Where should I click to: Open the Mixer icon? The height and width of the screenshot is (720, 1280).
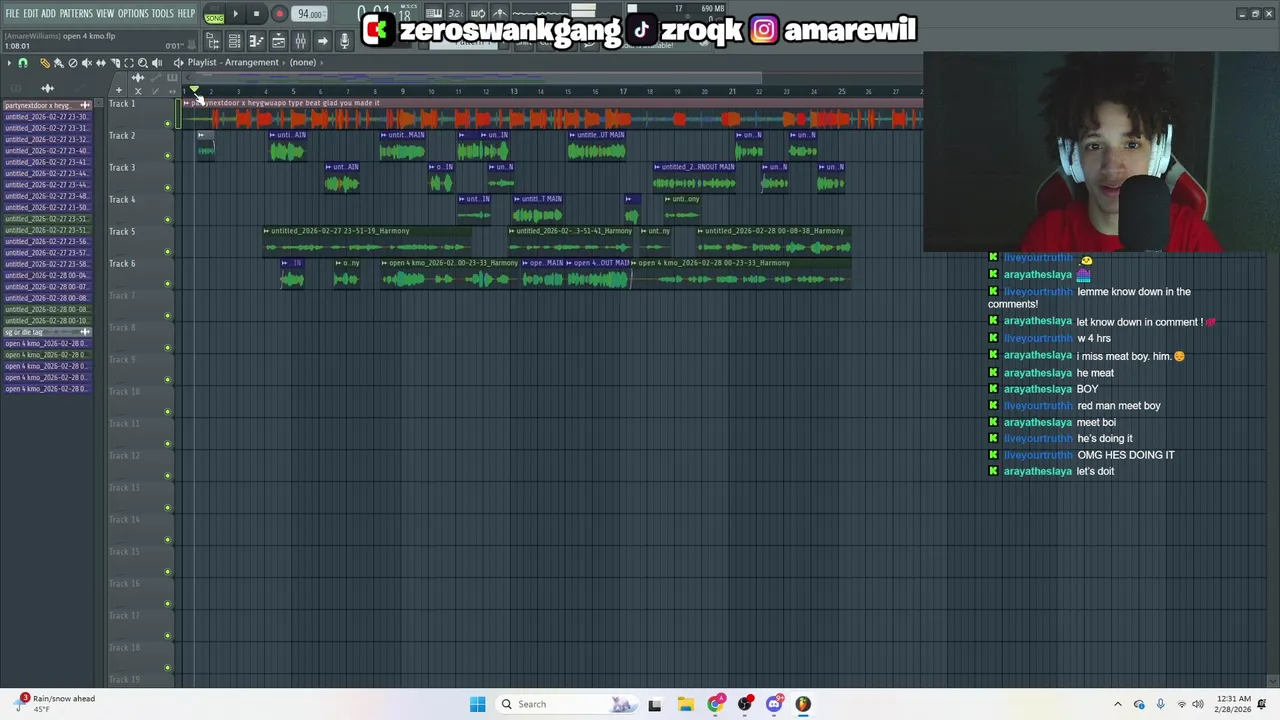[300, 41]
